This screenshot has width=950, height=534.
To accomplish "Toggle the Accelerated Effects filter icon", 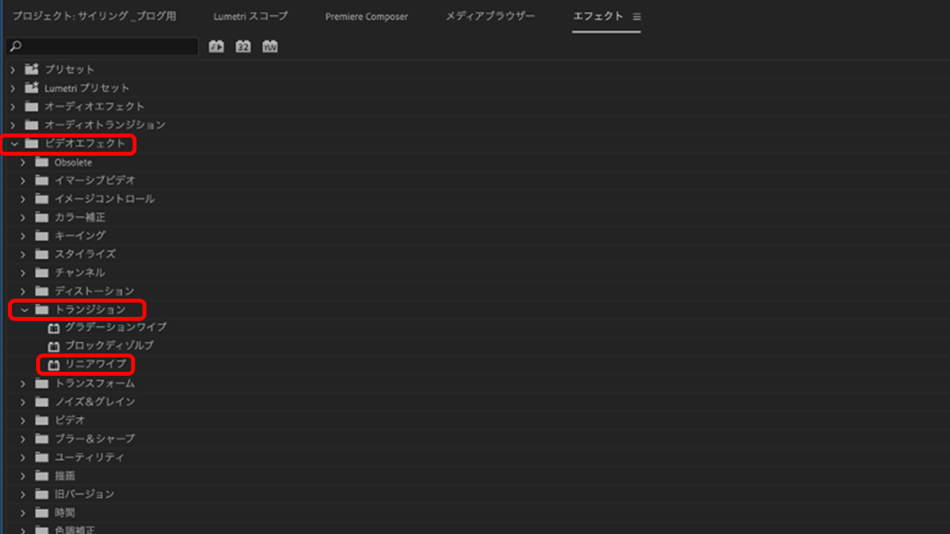I will coord(216,47).
